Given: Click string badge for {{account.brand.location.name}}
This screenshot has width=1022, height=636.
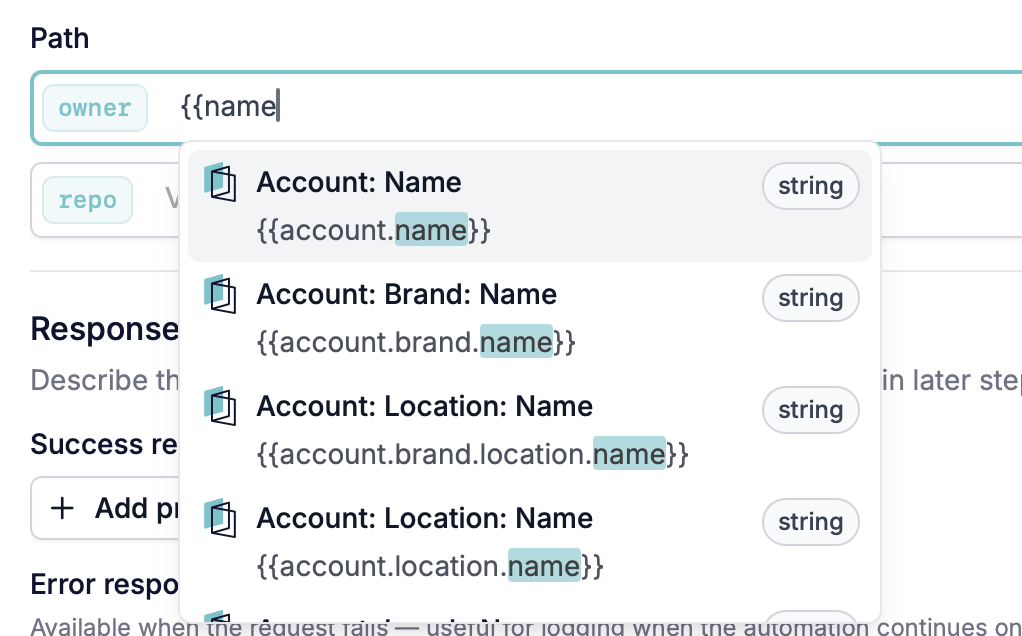Looking at the screenshot, I should [x=810, y=411].
